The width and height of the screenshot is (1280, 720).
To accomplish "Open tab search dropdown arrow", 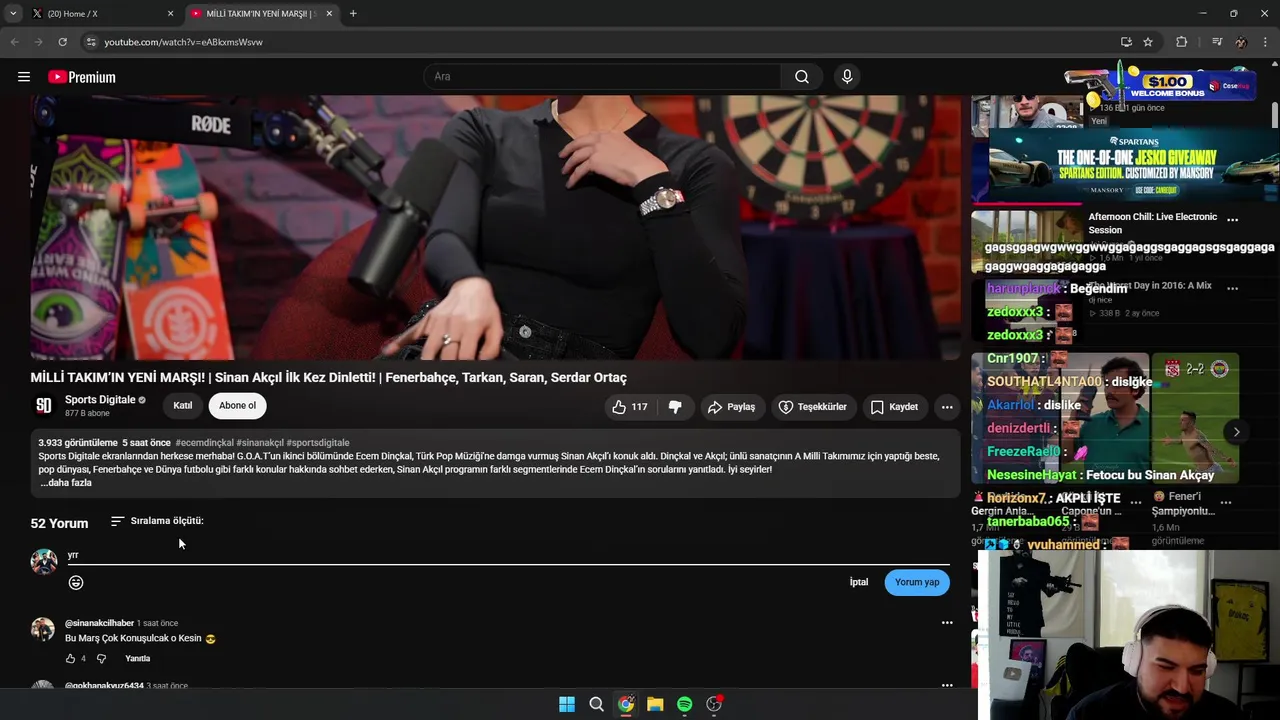I will click(x=13, y=14).
